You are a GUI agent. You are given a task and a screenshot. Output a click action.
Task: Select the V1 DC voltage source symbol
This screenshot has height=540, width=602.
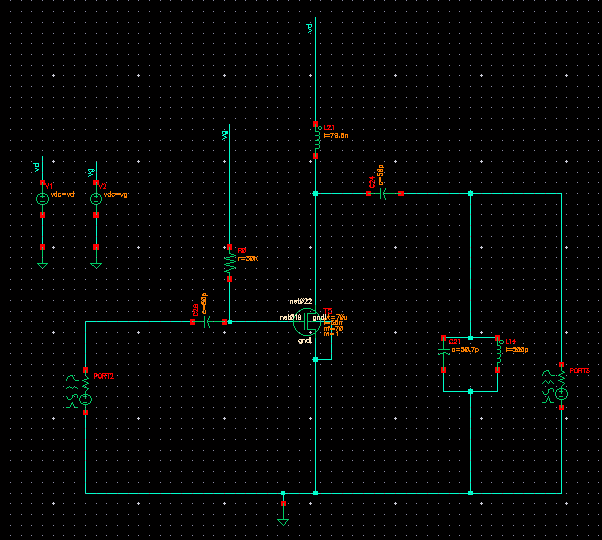42,199
